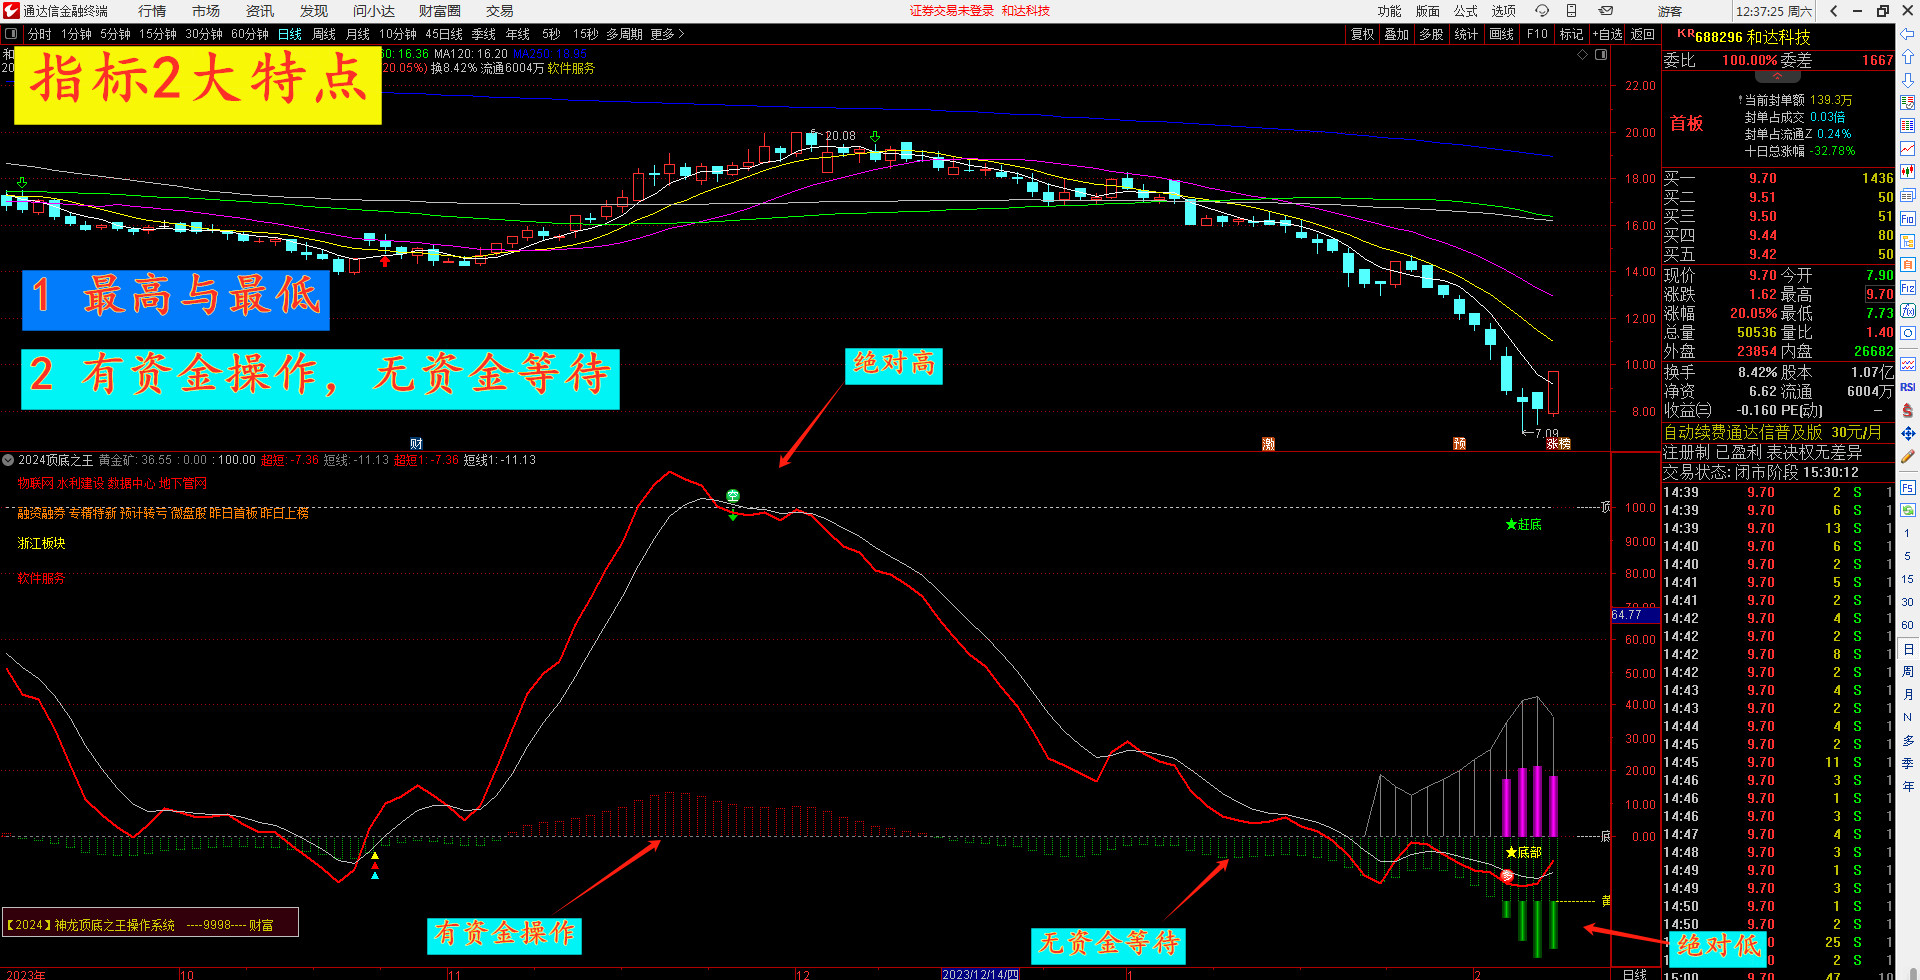Image resolution: width=1920 pixels, height=980 pixels.
Task: Click the Tongdaxin app logo icon
Action: point(11,11)
